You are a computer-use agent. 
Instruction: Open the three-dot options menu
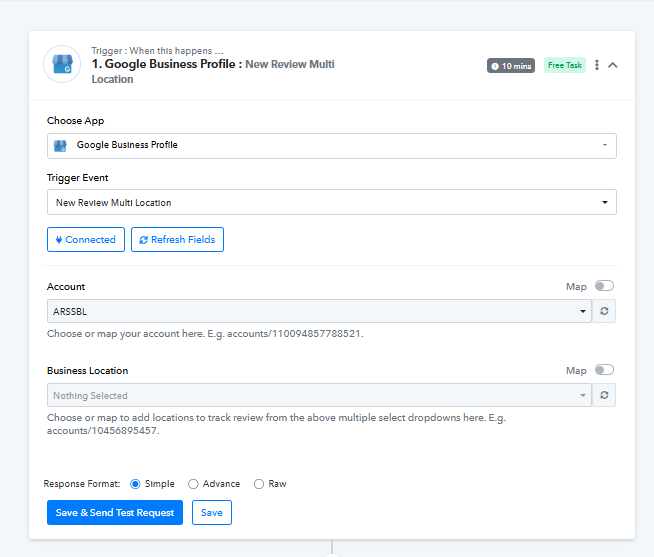597,65
